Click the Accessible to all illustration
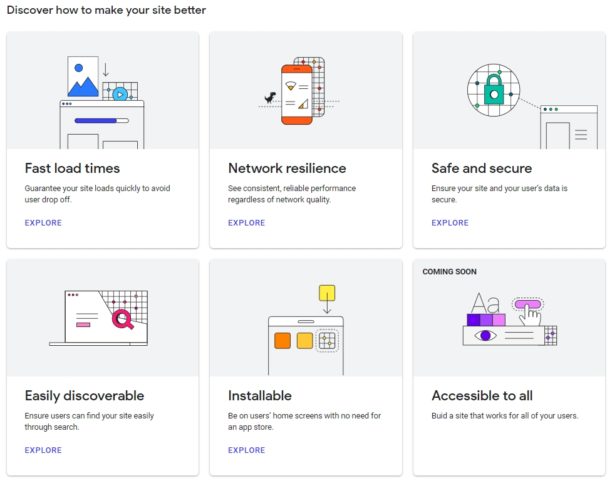 pos(509,319)
